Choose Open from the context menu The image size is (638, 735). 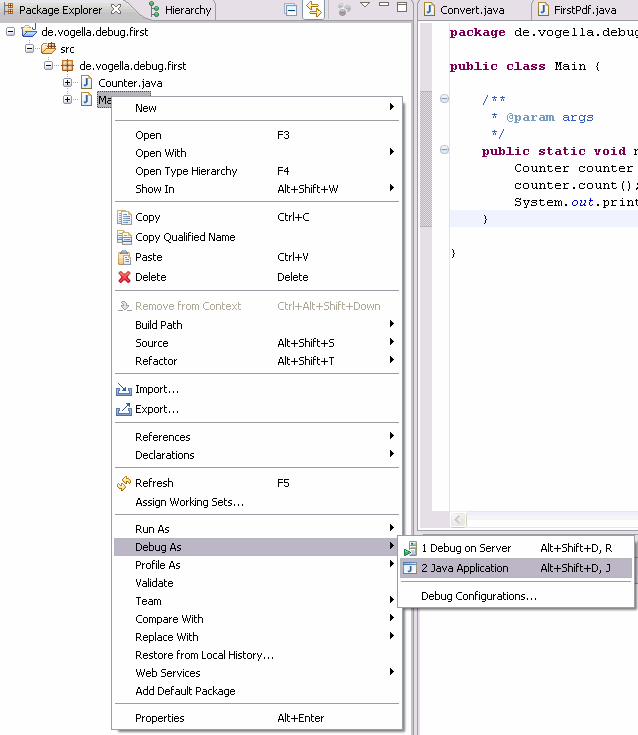point(257,135)
